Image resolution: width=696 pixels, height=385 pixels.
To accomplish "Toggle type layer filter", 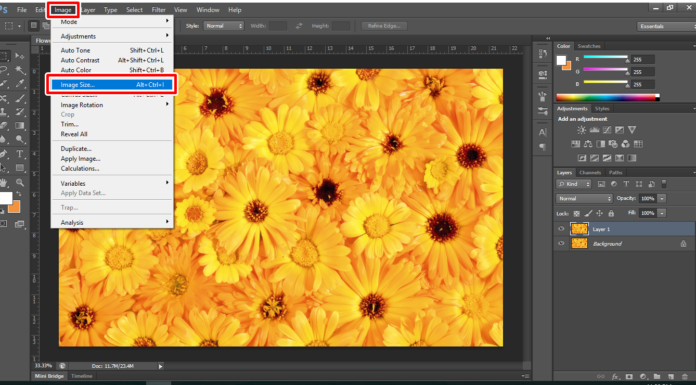I will click(626, 184).
